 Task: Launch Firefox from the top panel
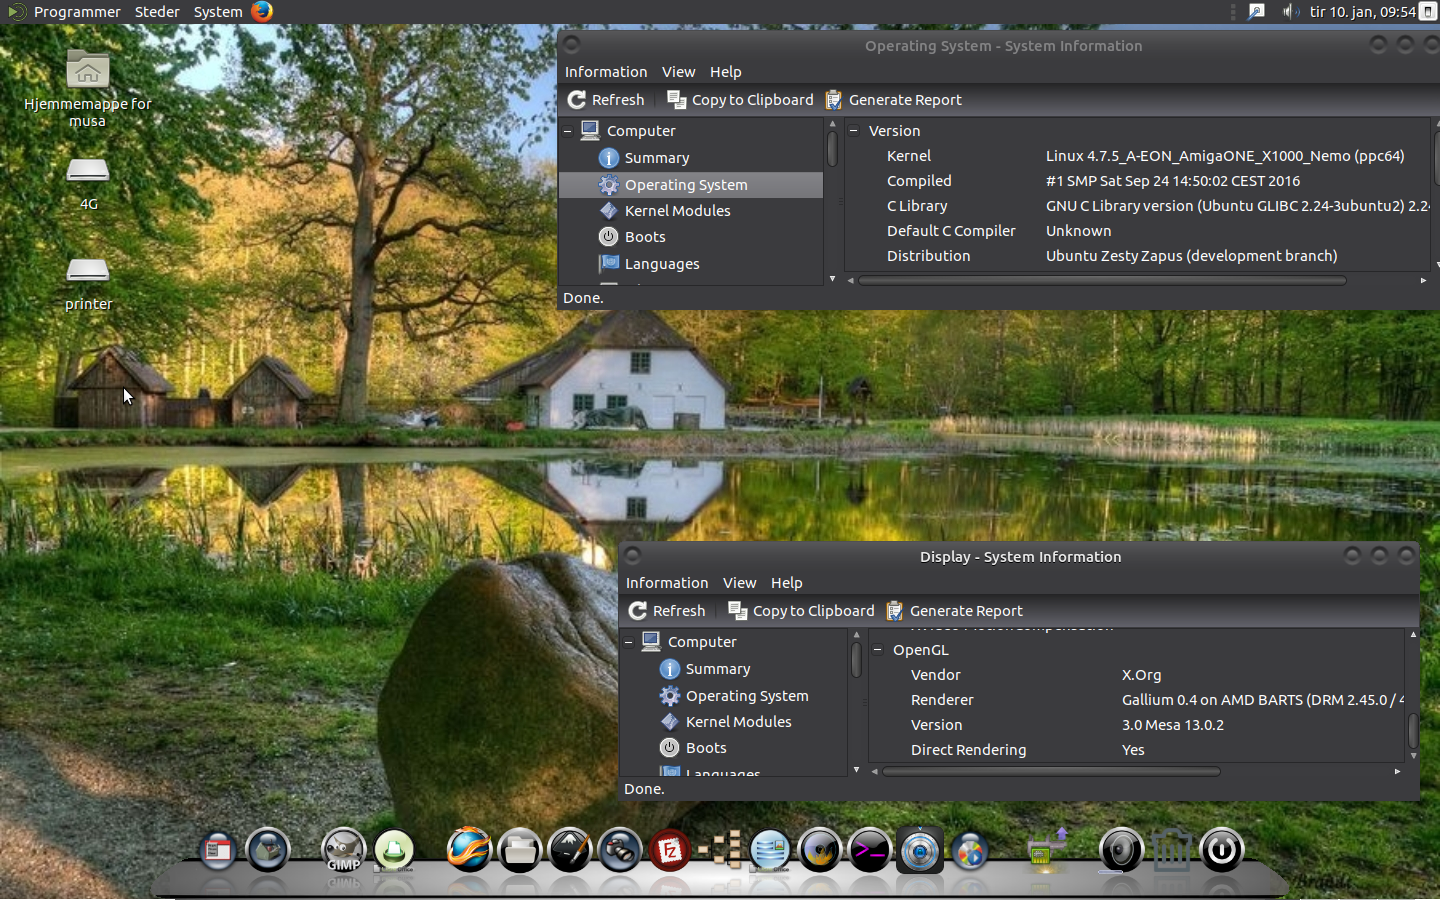[262, 11]
